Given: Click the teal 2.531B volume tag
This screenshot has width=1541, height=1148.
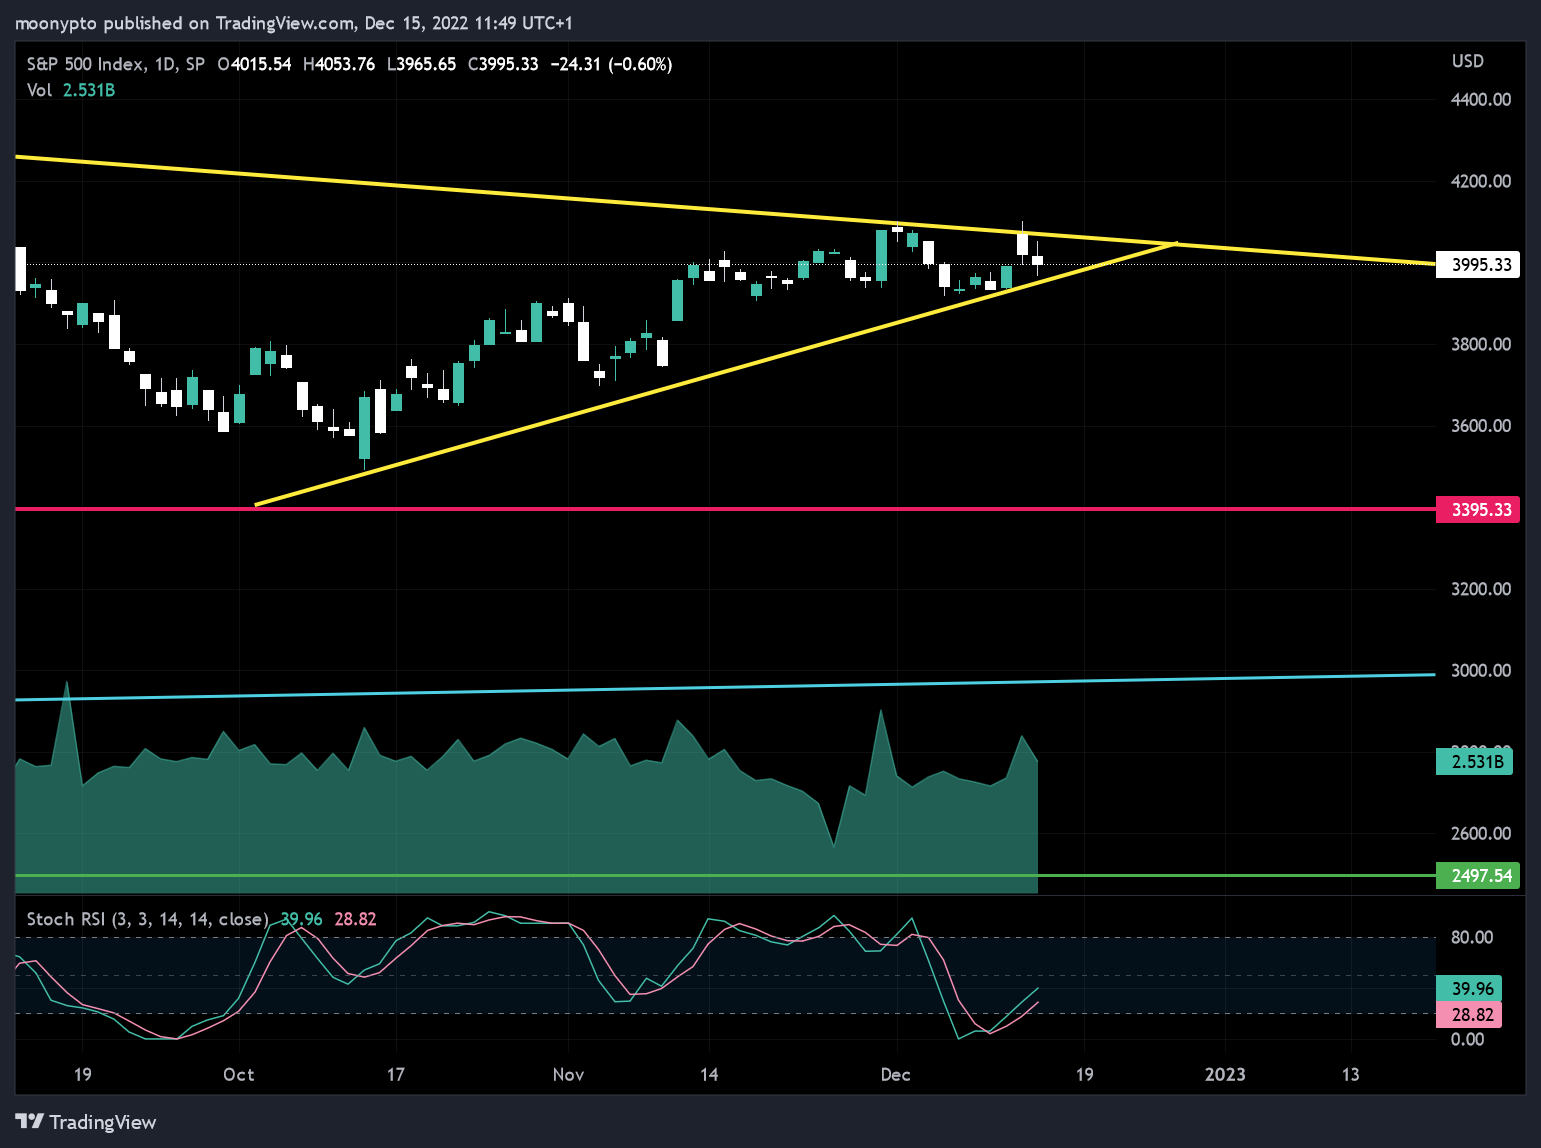Looking at the screenshot, I should pyautogui.click(x=1474, y=762).
